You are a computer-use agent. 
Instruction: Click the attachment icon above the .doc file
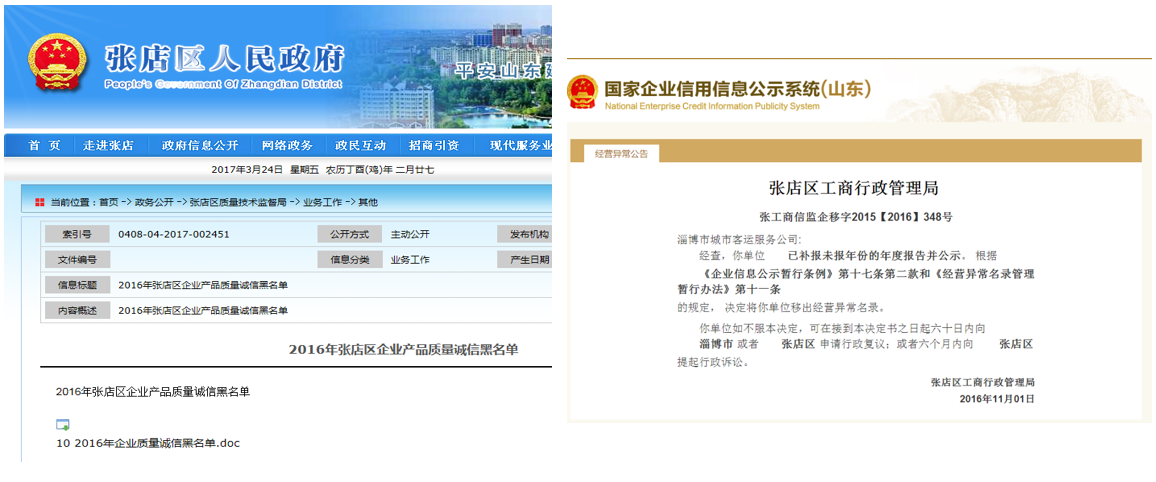[63, 424]
